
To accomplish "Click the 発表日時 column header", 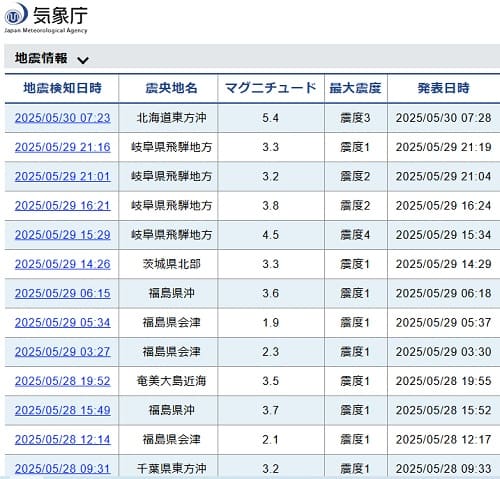I will [x=443, y=88].
